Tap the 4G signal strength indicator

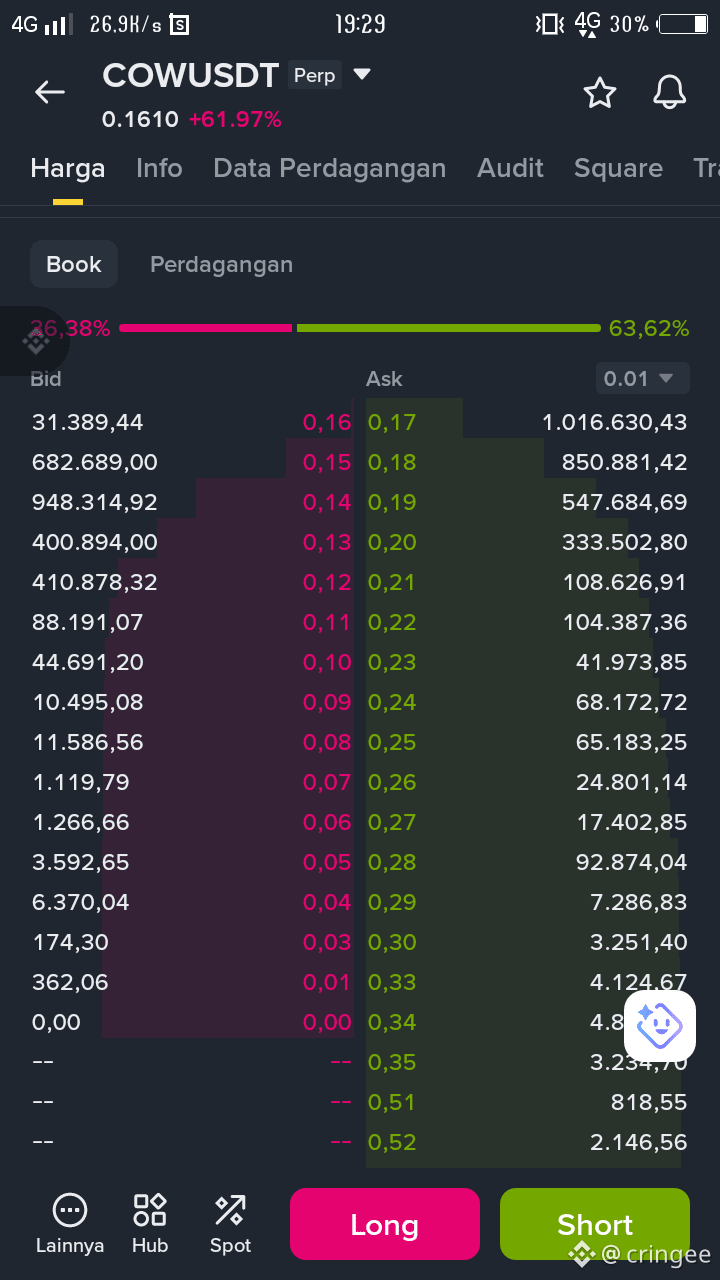pyautogui.click(x=41, y=24)
